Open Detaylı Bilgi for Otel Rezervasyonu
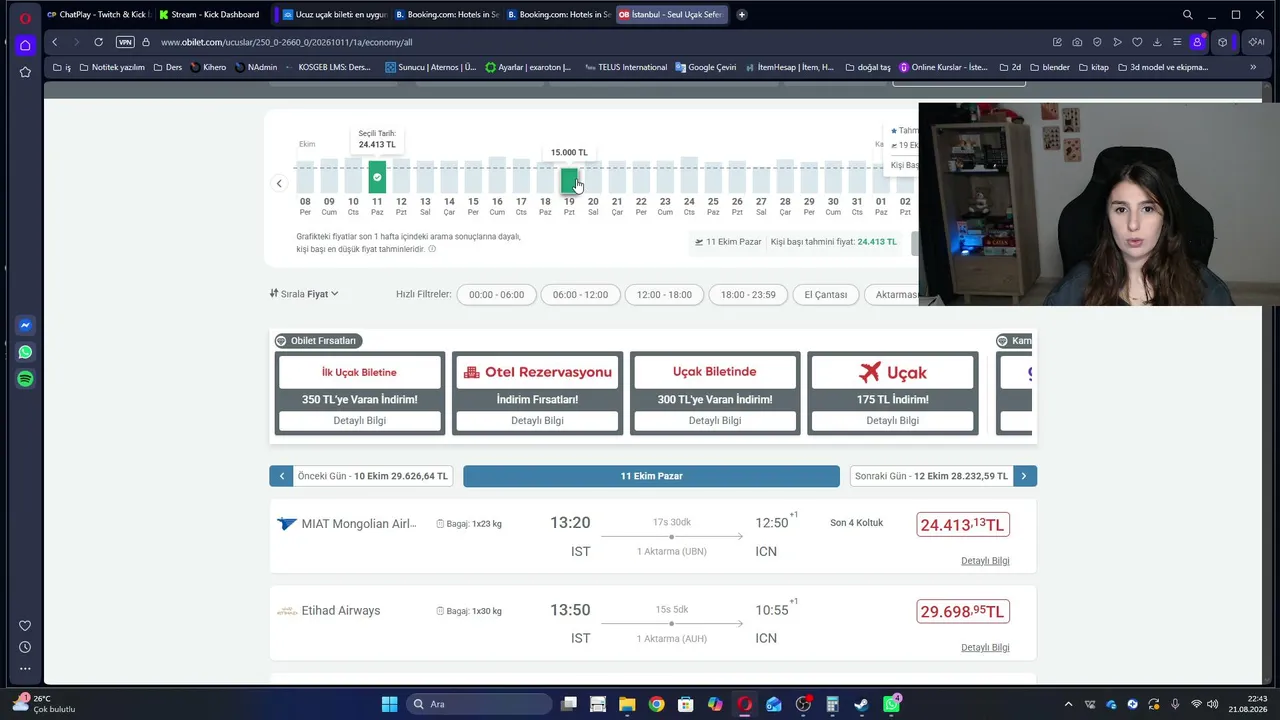Image resolution: width=1280 pixels, height=720 pixels. (x=537, y=421)
